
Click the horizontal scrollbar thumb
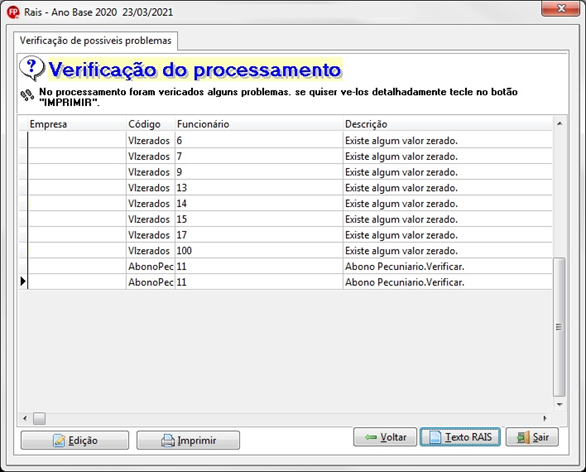point(39,418)
